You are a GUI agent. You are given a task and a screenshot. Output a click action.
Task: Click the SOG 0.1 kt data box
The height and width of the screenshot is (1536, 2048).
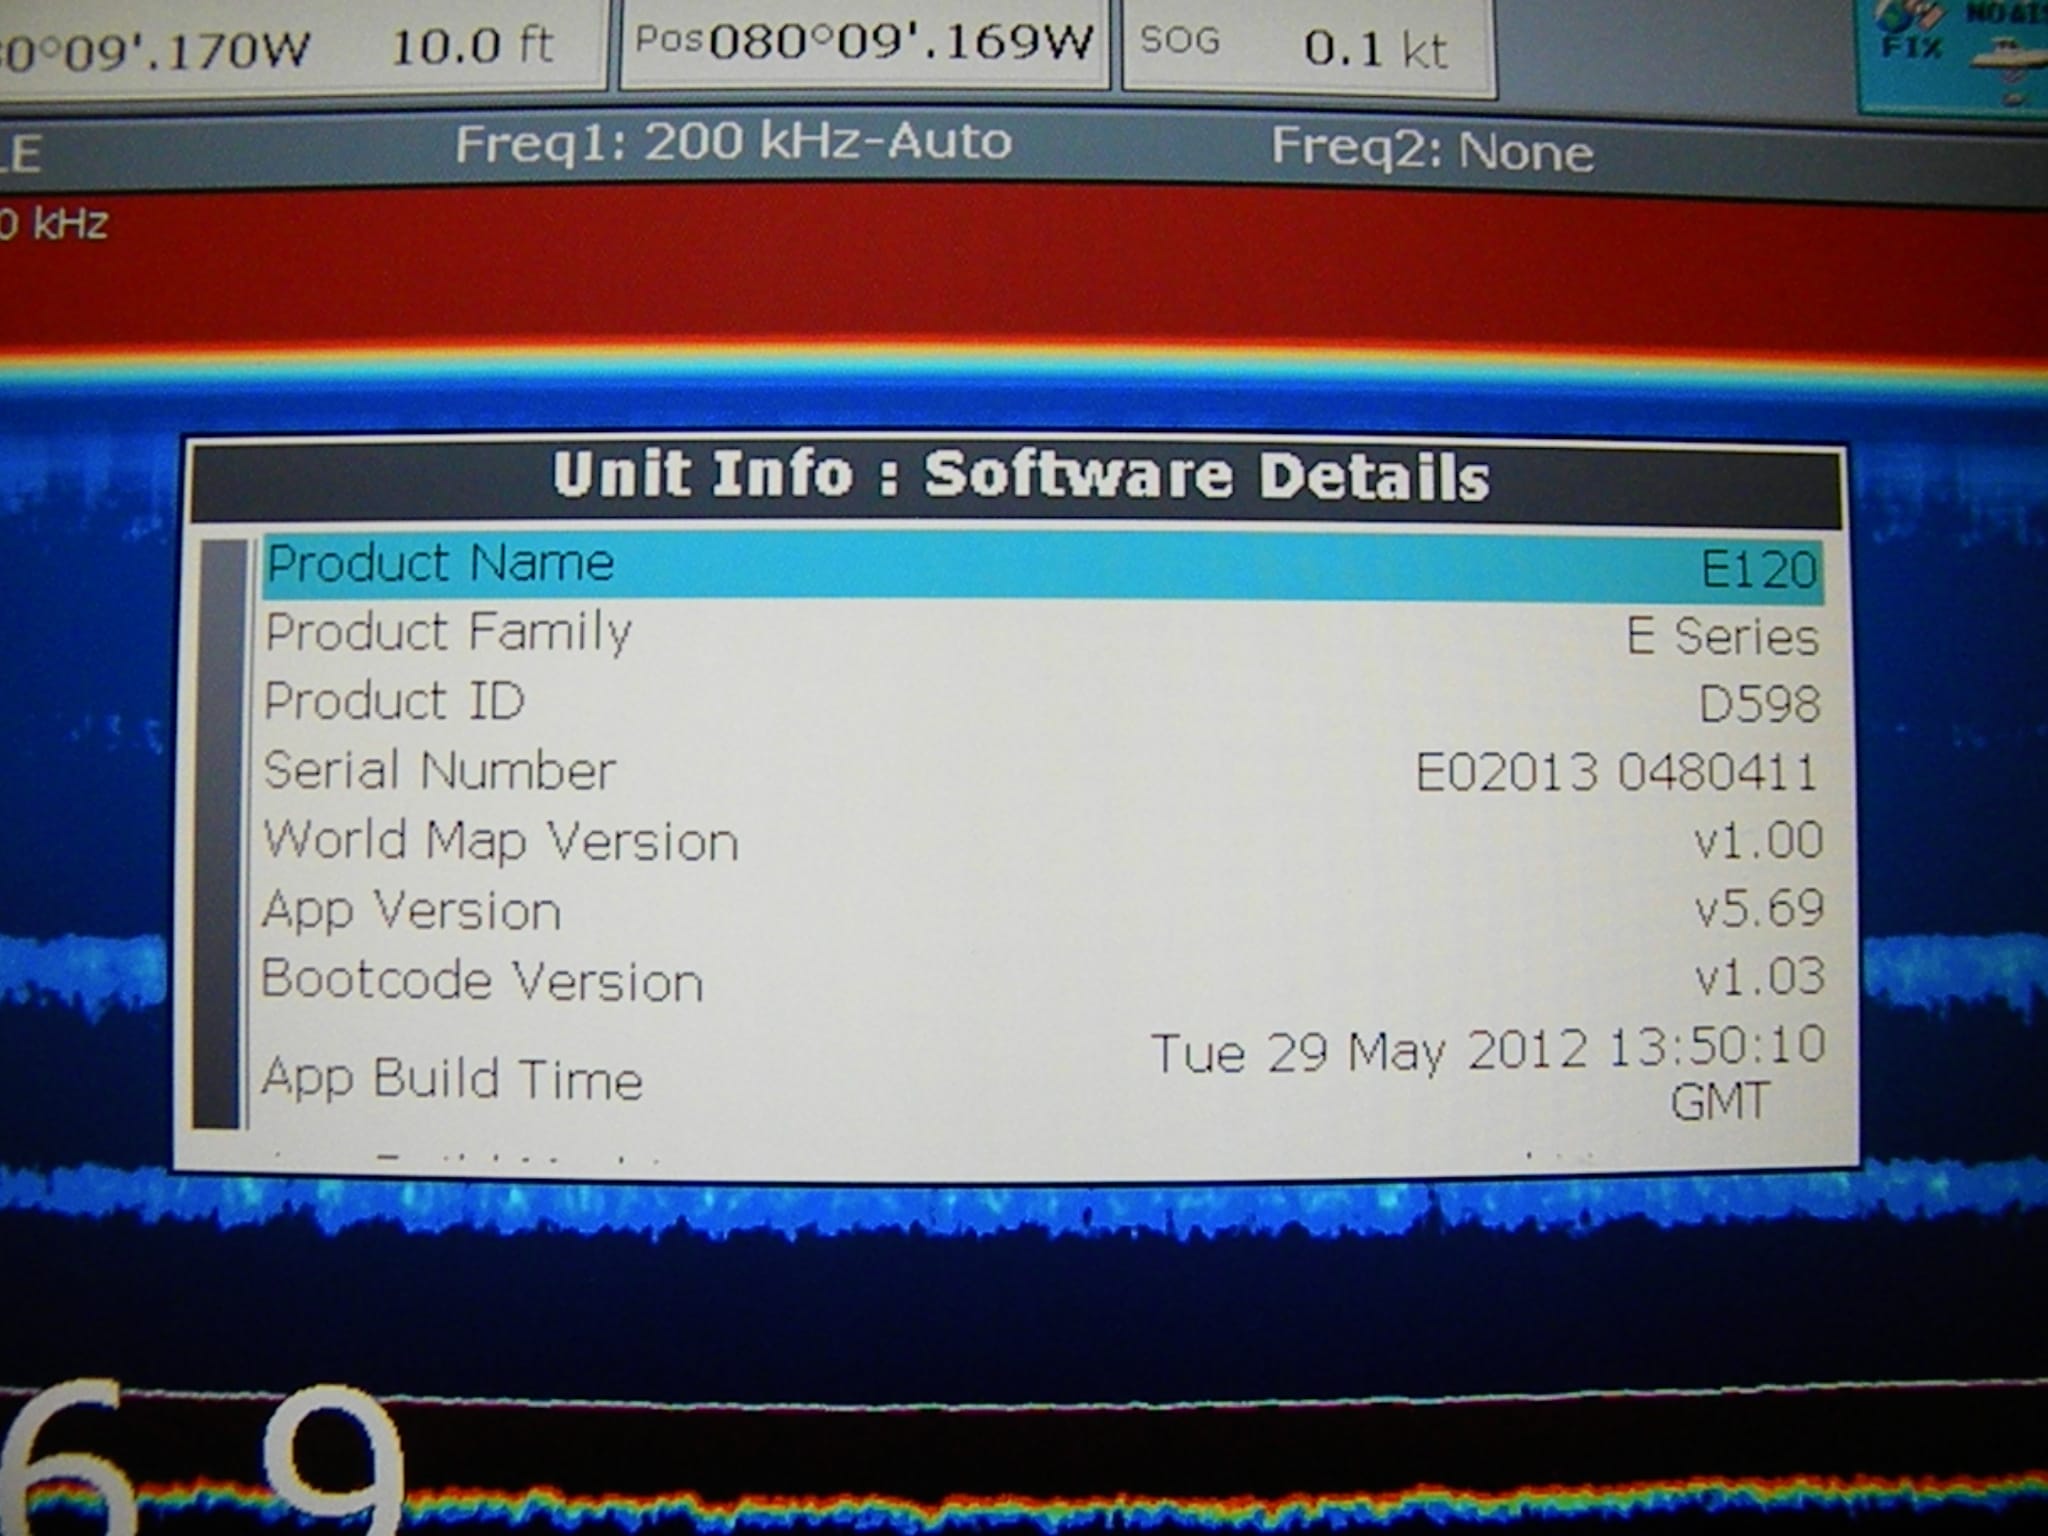point(1308,46)
